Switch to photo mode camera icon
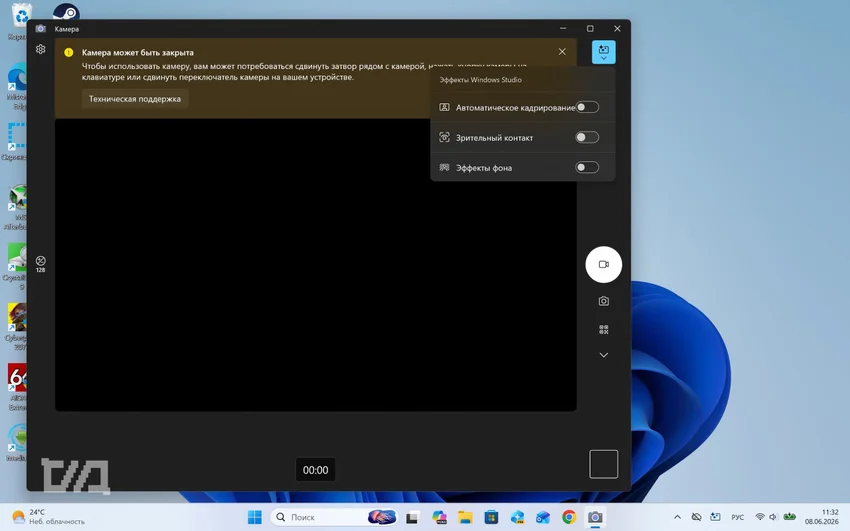 pyautogui.click(x=603, y=301)
